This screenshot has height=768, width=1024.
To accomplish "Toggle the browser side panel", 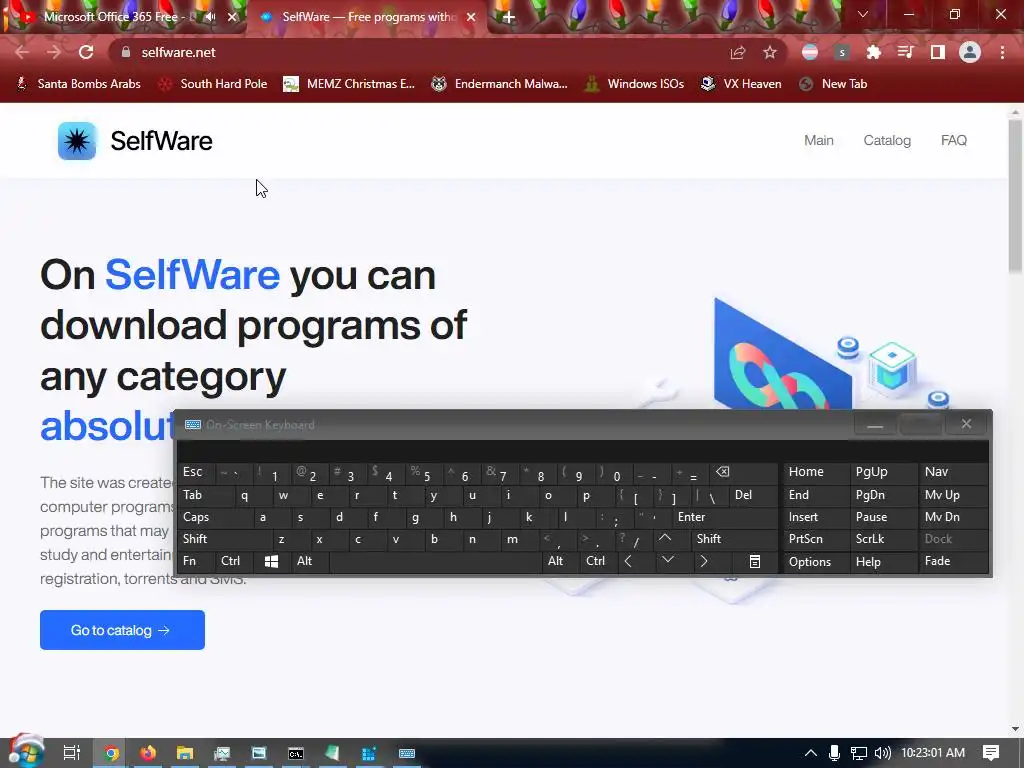I will click(x=938, y=52).
